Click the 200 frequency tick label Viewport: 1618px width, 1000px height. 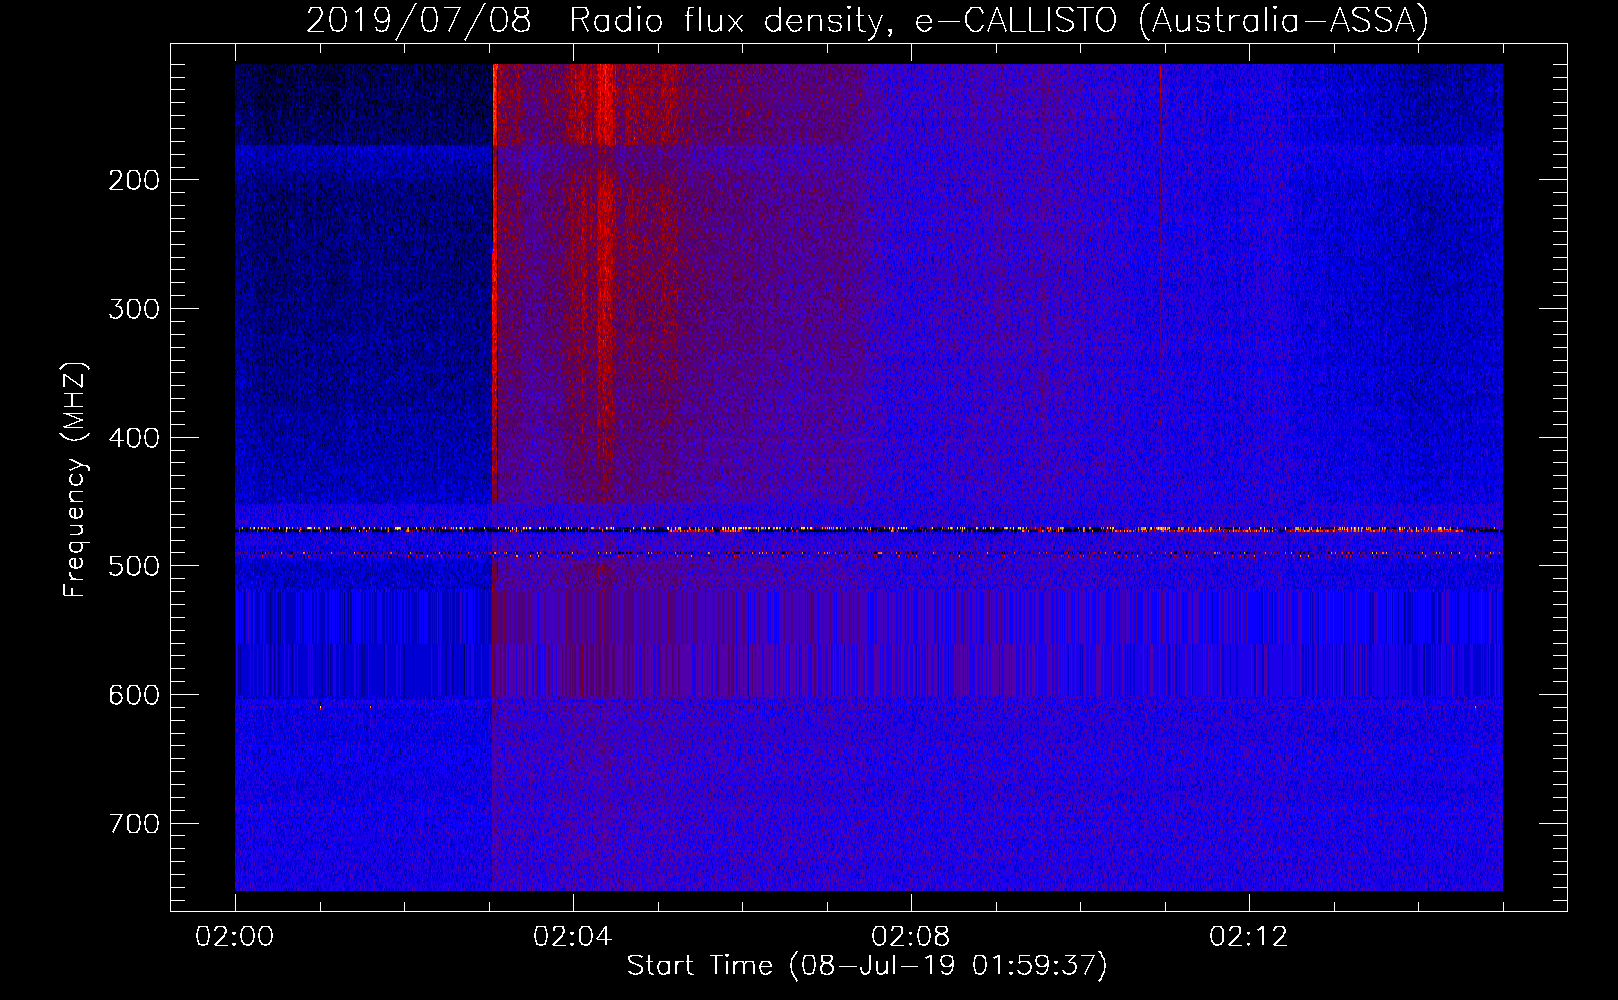click(x=134, y=180)
